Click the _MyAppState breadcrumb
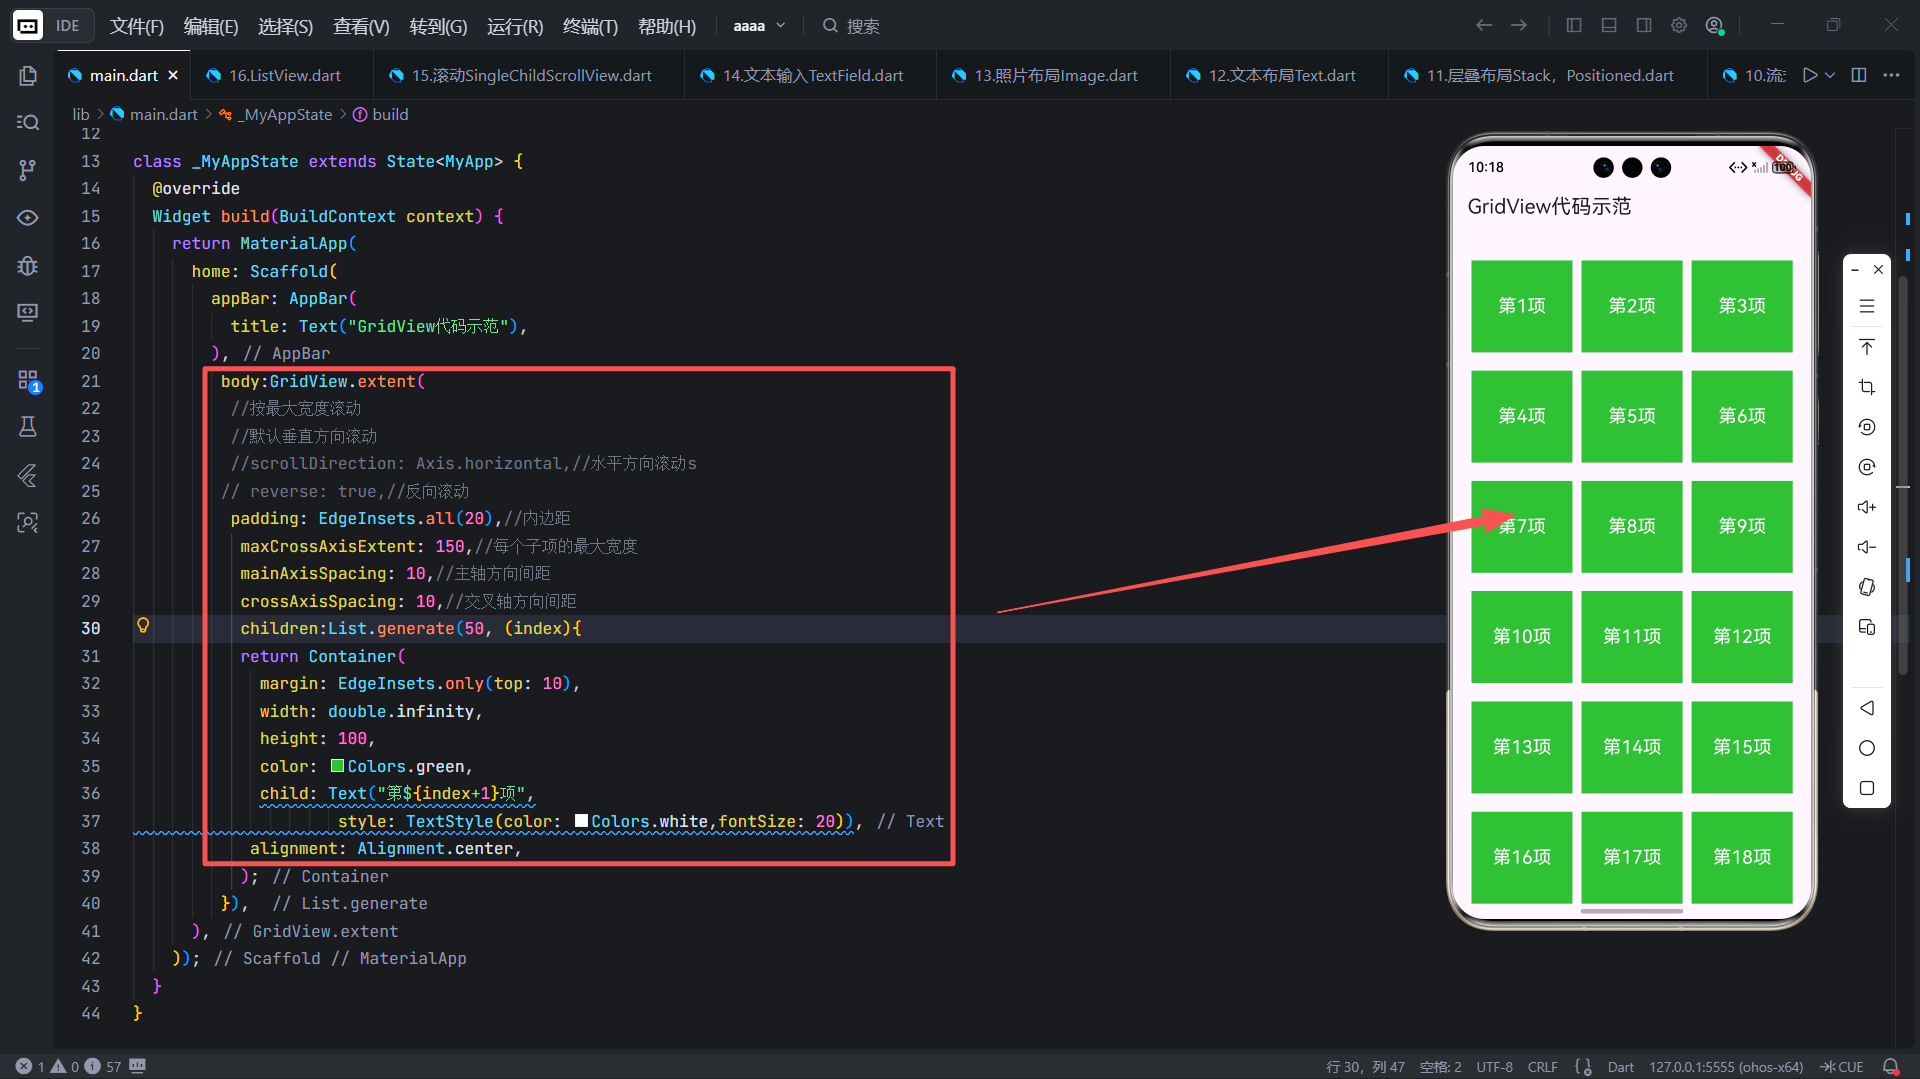 (x=284, y=114)
